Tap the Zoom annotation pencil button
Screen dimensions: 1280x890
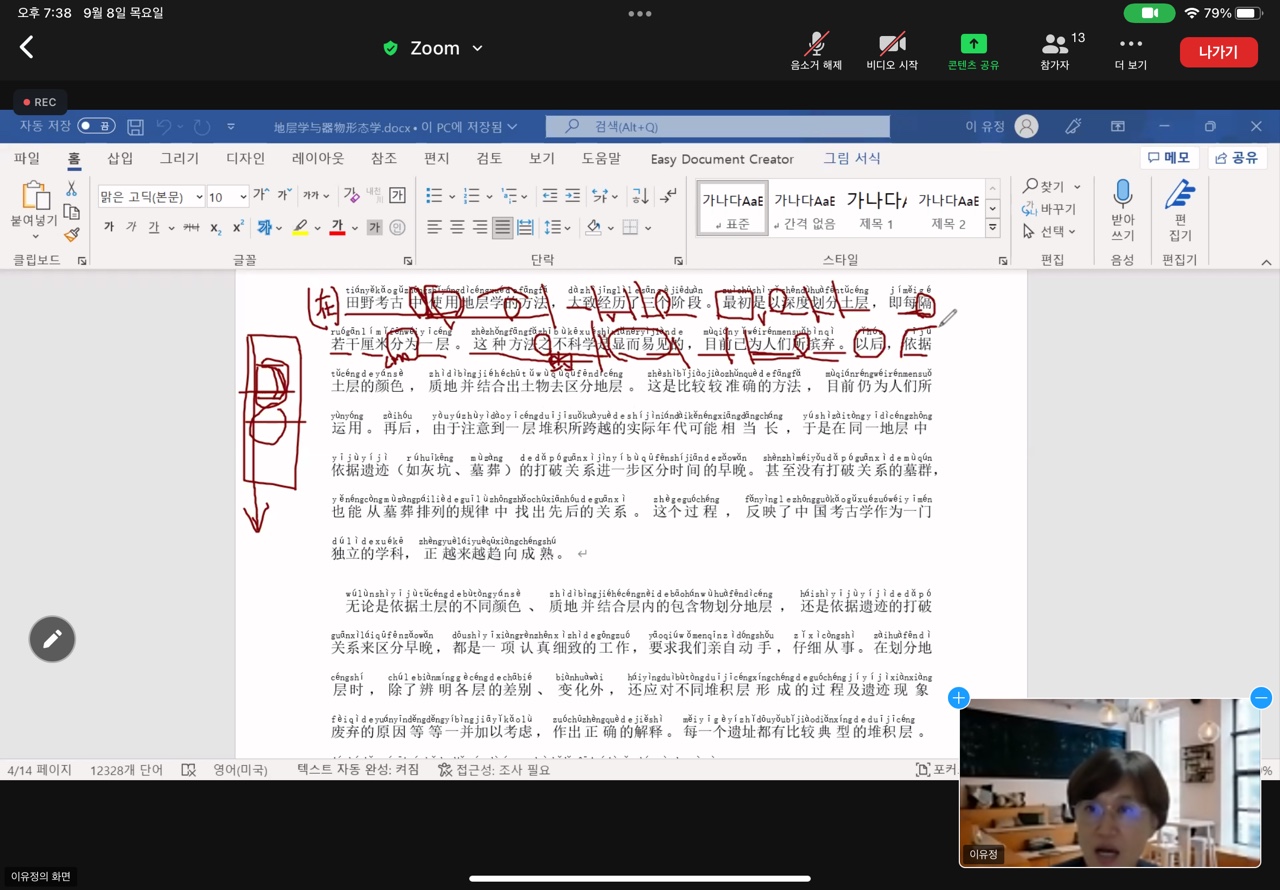click(x=52, y=639)
